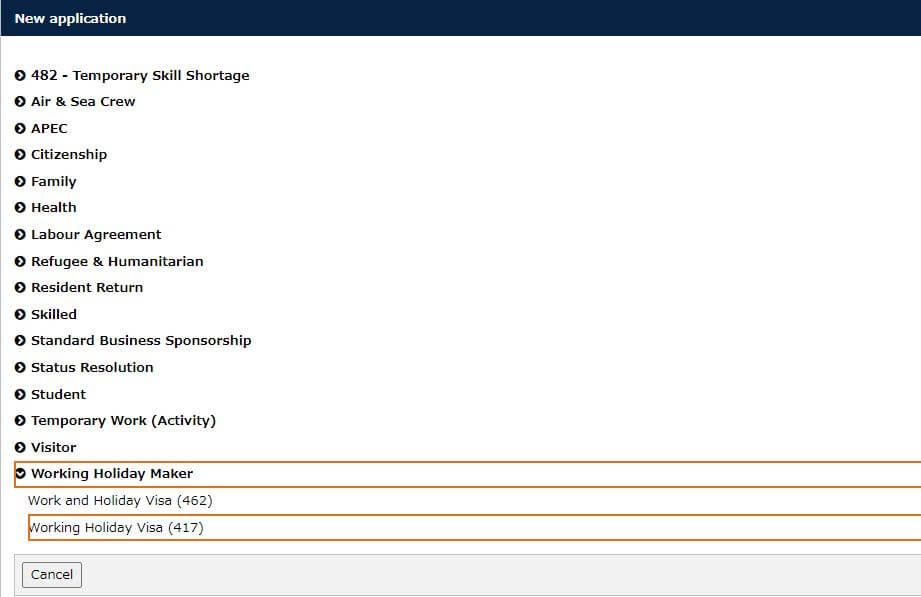This screenshot has height=597, width=921.
Task: Open Standard Business Sponsorship category
Action: pyautogui.click(x=141, y=341)
